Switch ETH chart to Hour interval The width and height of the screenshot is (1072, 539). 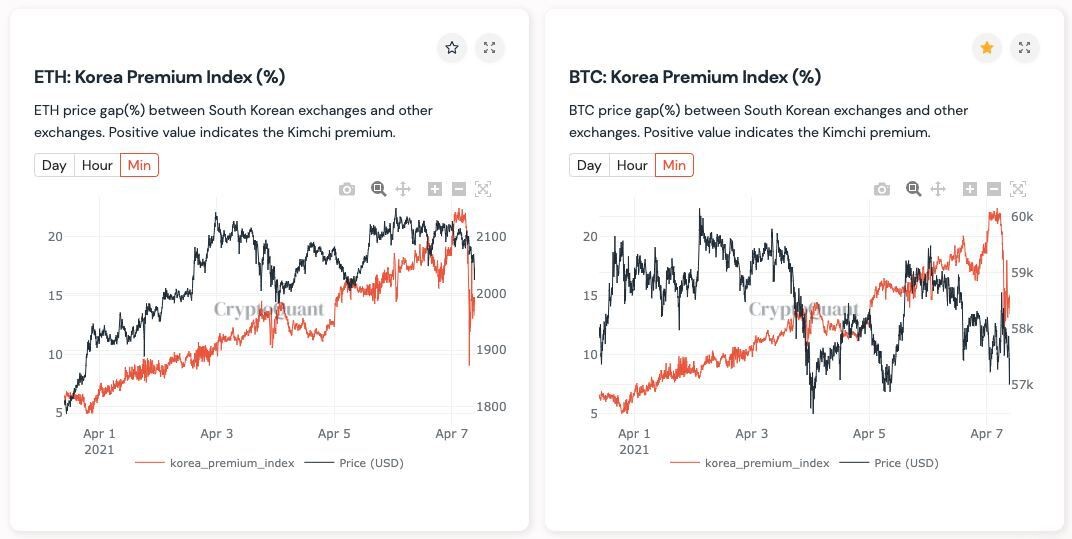click(97, 165)
